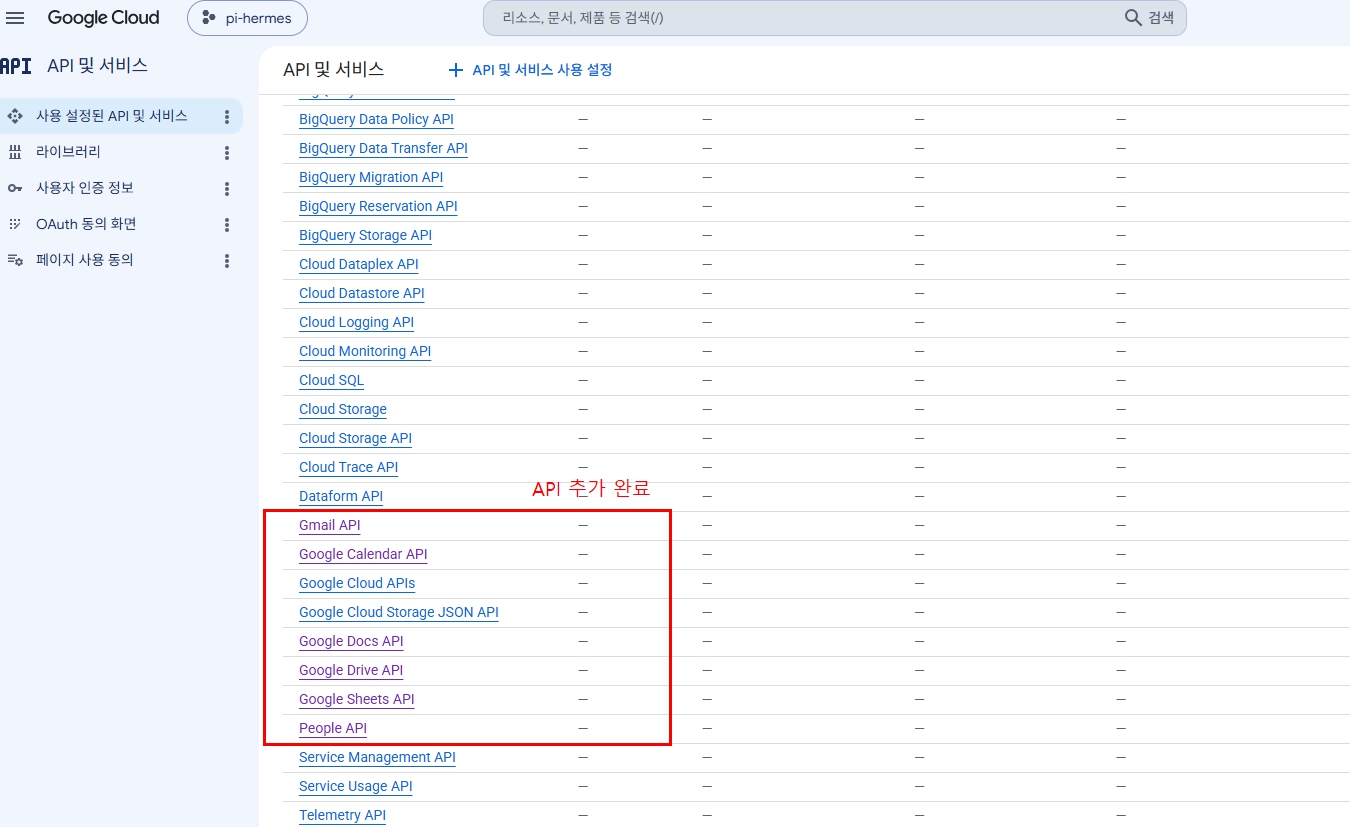Open Cloud Logging API link
The image size is (1350, 827).
[x=356, y=322]
